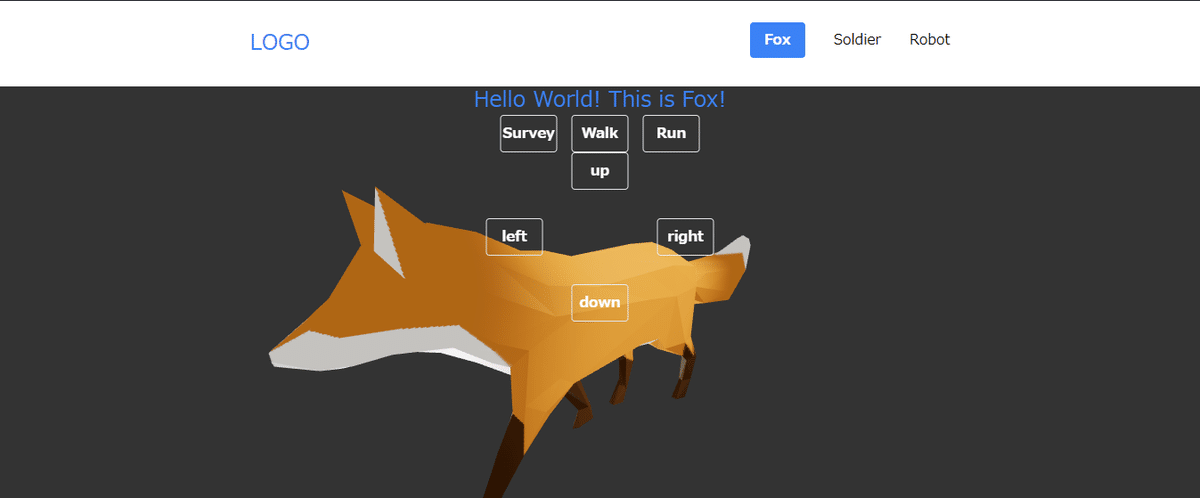Image resolution: width=1200 pixels, height=498 pixels.
Task: Trigger the Run animation
Action: coord(671,133)
